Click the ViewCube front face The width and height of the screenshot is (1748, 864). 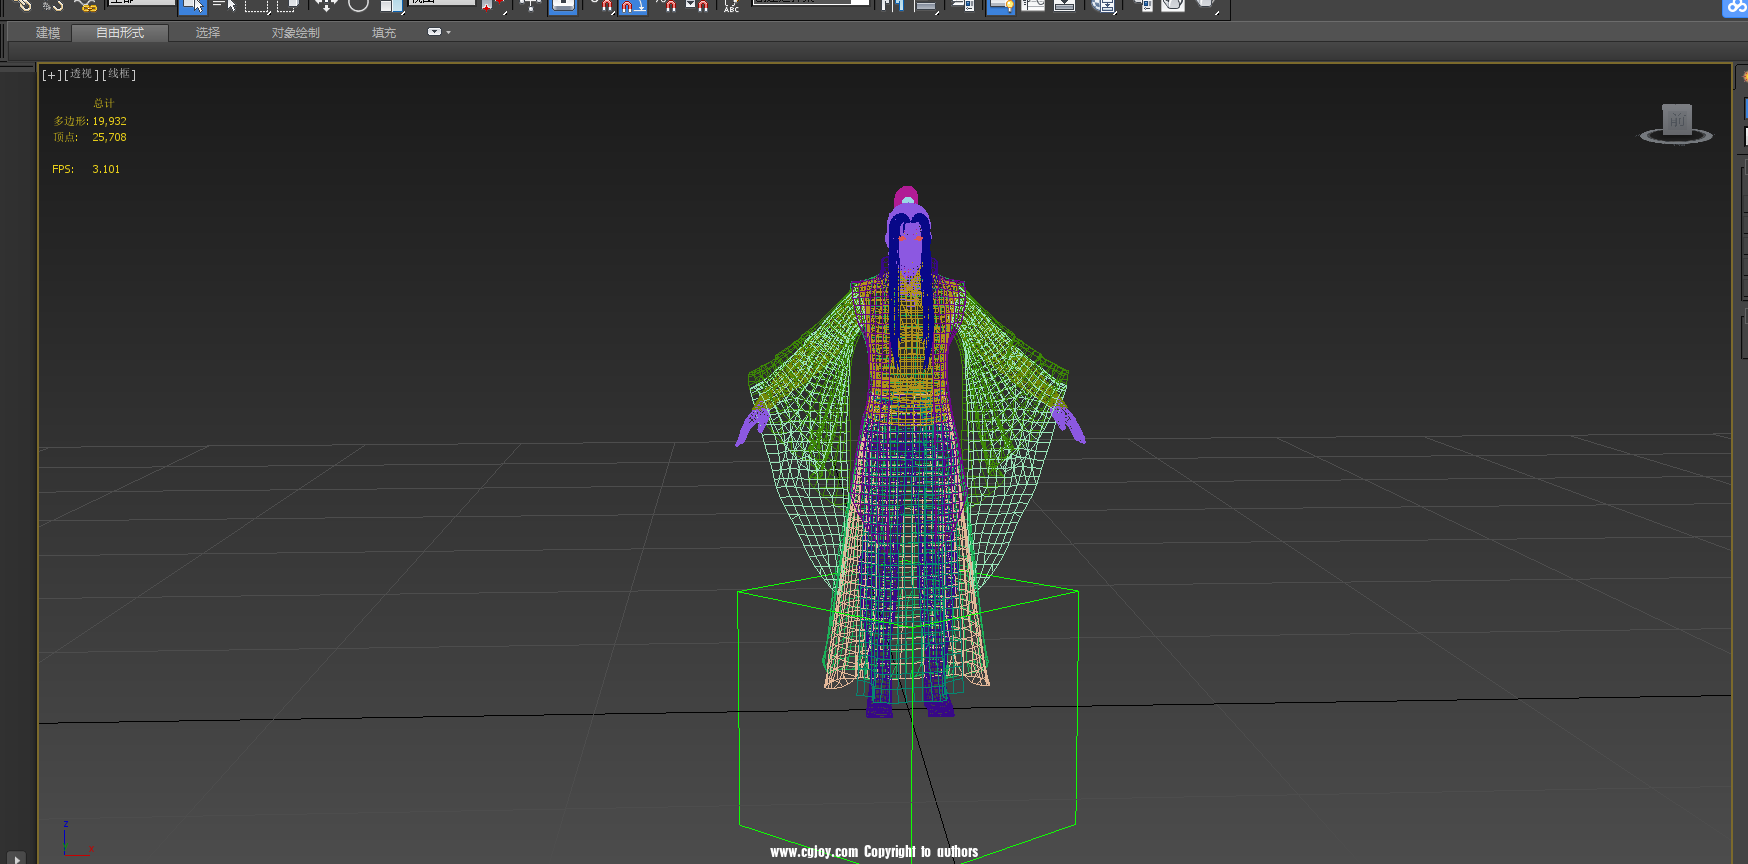pos(1677,120)
